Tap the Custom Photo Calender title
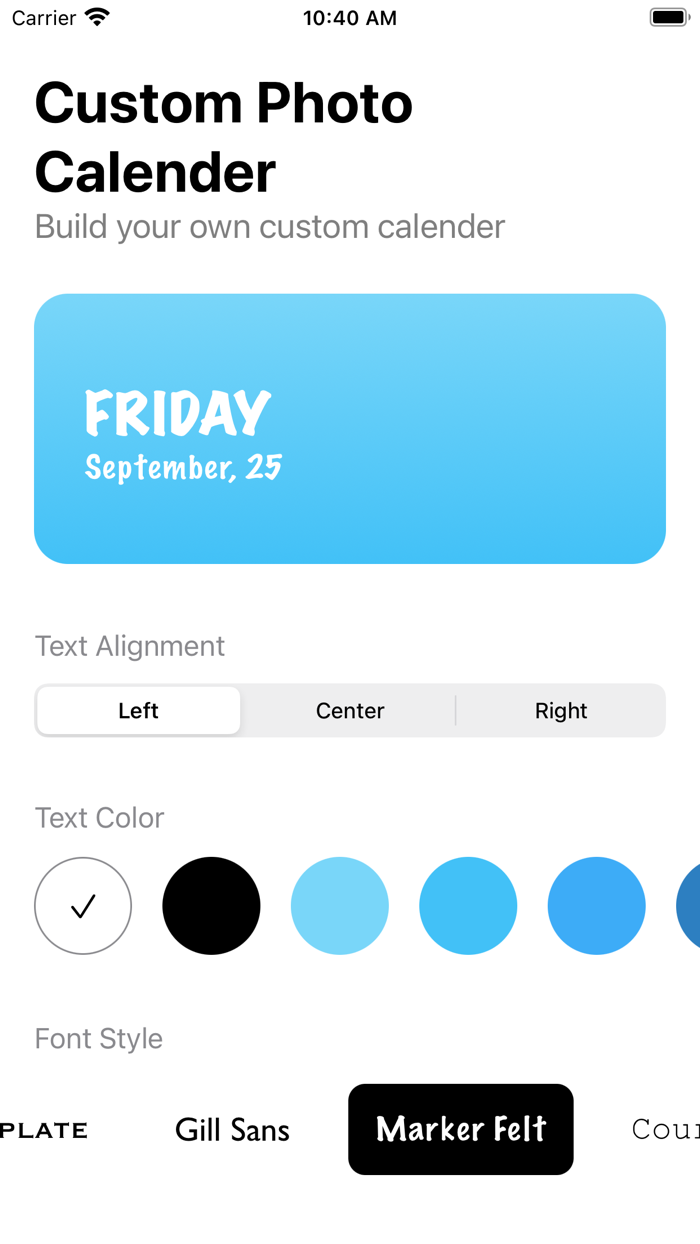 pos(224,135)
